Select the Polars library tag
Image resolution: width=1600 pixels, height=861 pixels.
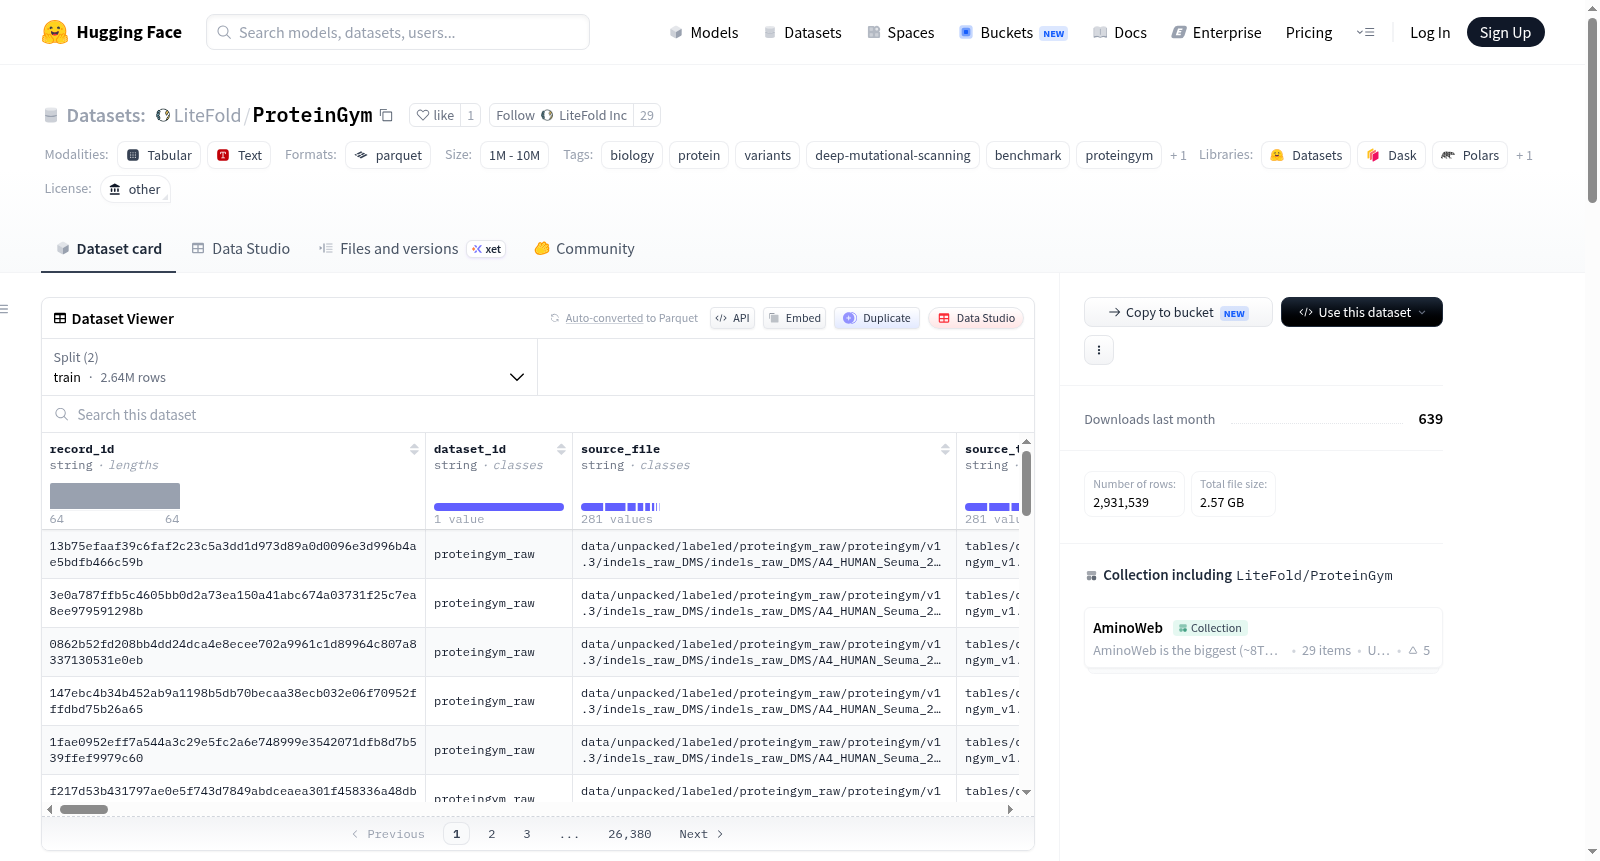click(1470, 155)
